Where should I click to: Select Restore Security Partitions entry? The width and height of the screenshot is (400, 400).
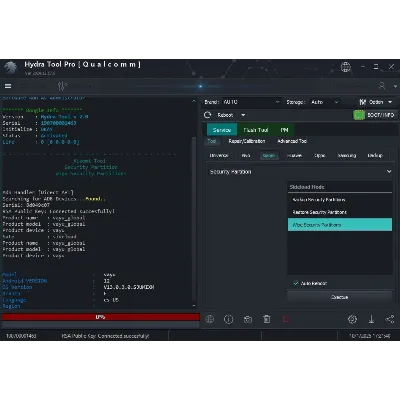tap(340, 212)
